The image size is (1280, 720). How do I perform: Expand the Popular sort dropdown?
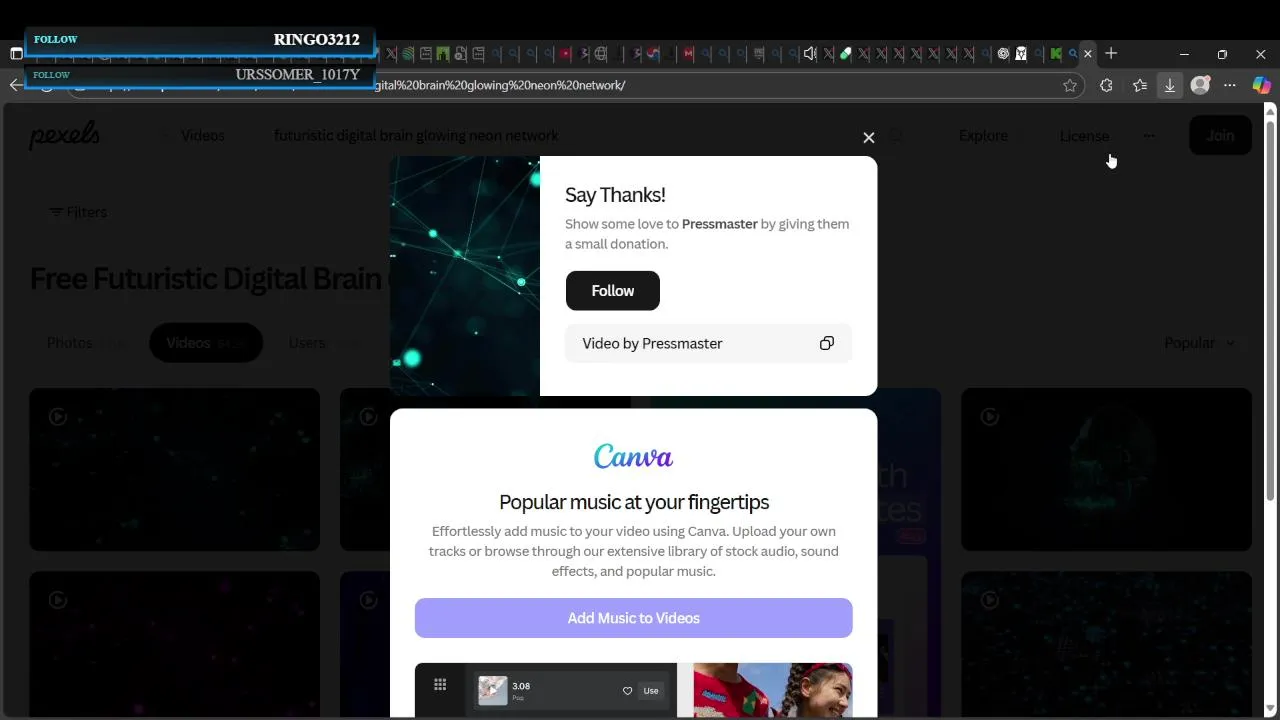tap(1199, 343)
